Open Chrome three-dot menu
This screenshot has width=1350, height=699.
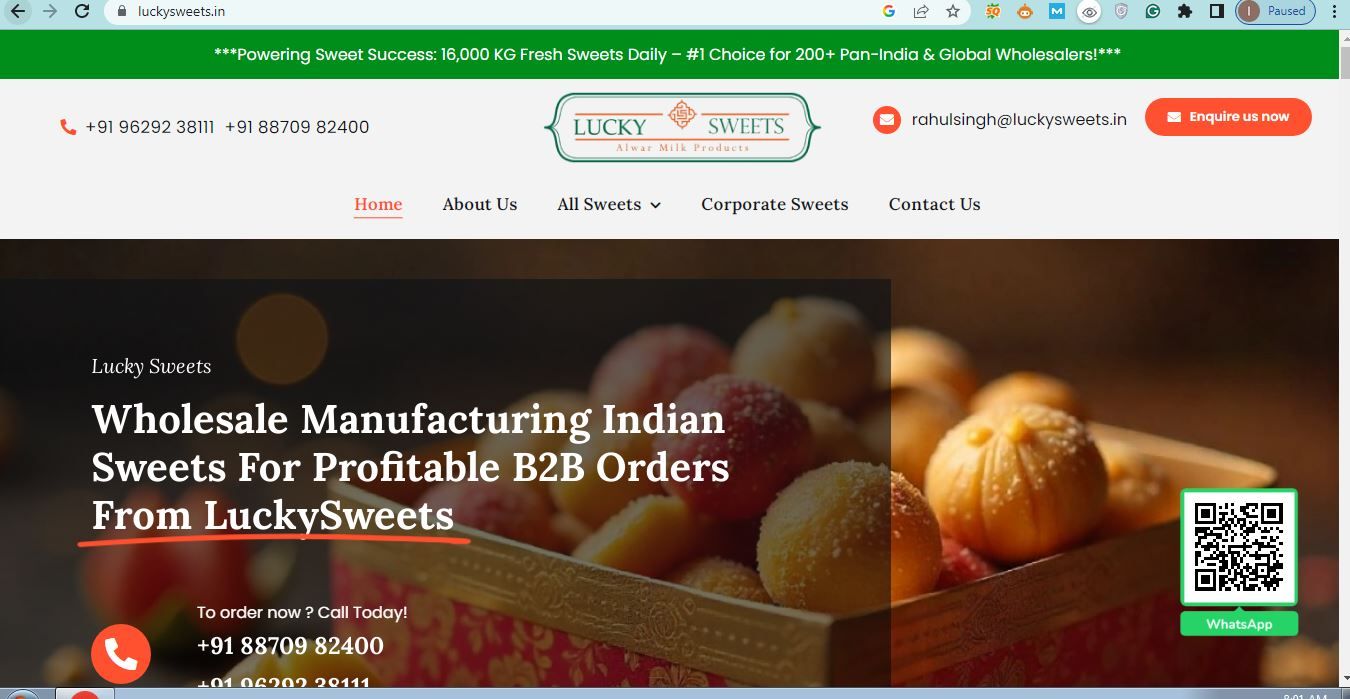pos(1334,12)
